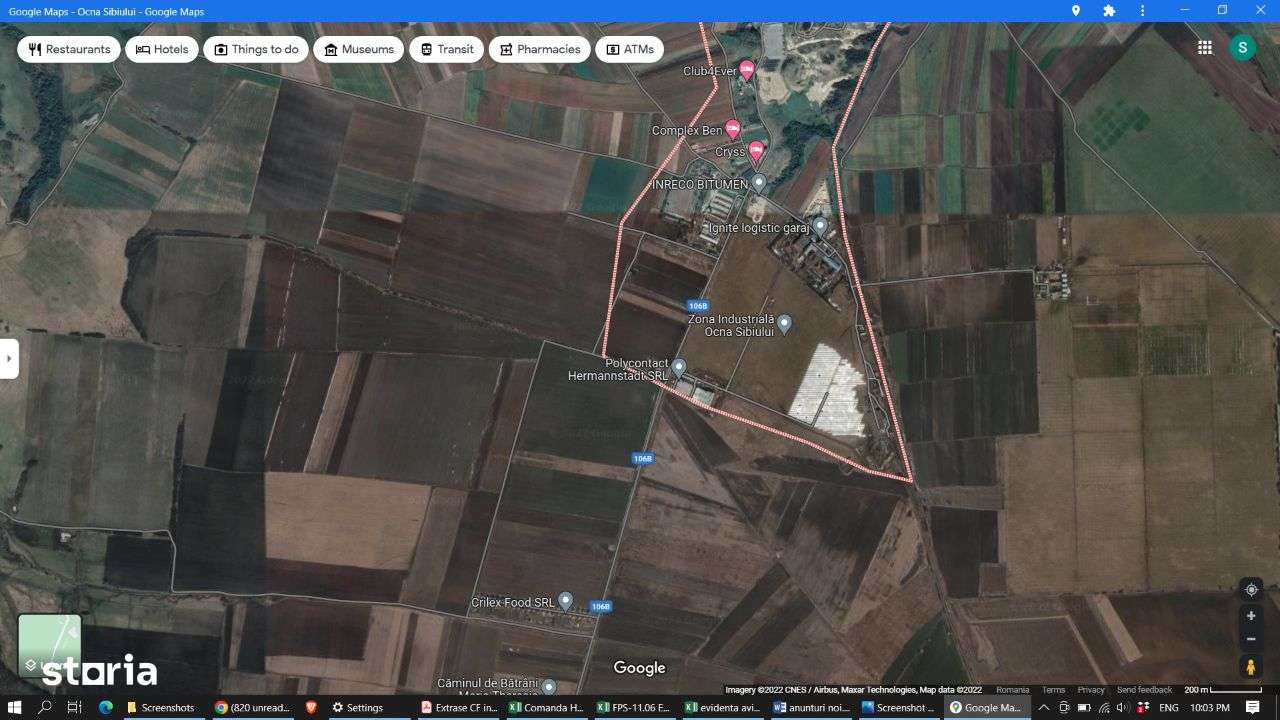Click the Zona Industrială Ocna Sibiului pin

click(x=782, y=320)
